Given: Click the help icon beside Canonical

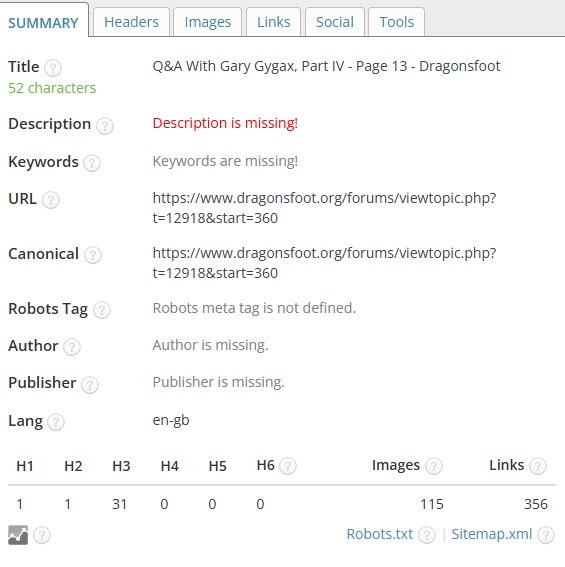Looking at the screenshot, I should (x=93, y=255).
